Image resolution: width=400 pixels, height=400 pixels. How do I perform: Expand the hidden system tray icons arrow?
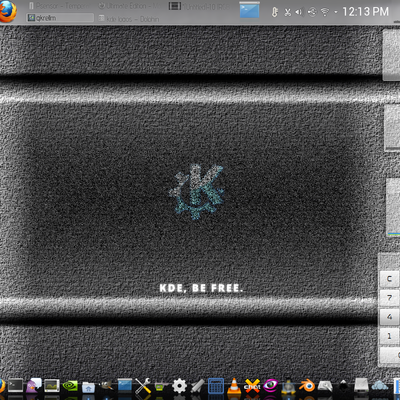point(336,12)
